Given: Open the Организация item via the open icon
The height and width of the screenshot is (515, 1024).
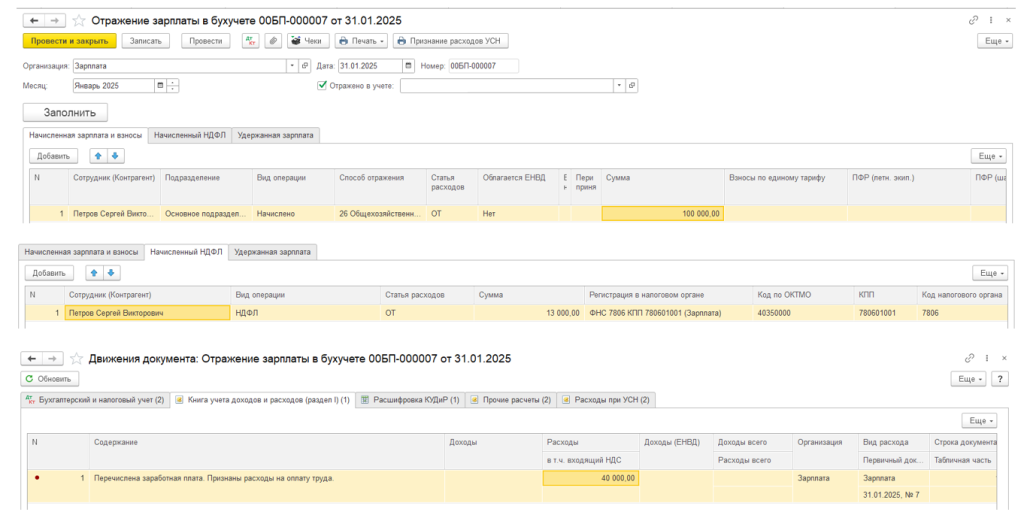Looking at the screenshot, I should [x=304, y=66].
